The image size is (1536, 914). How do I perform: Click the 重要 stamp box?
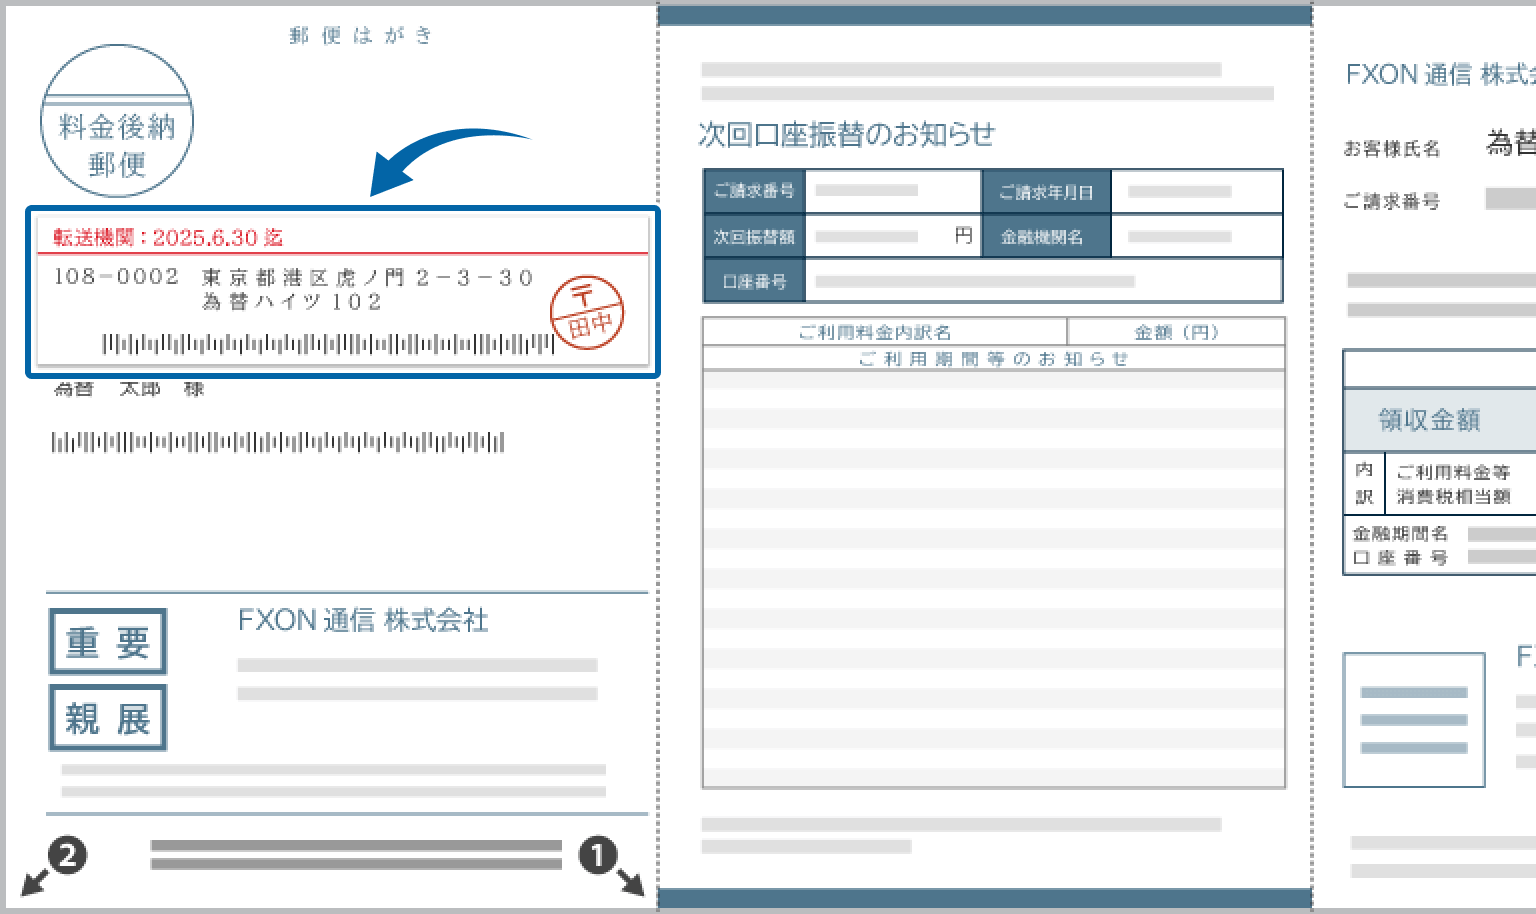click(108, 641)
